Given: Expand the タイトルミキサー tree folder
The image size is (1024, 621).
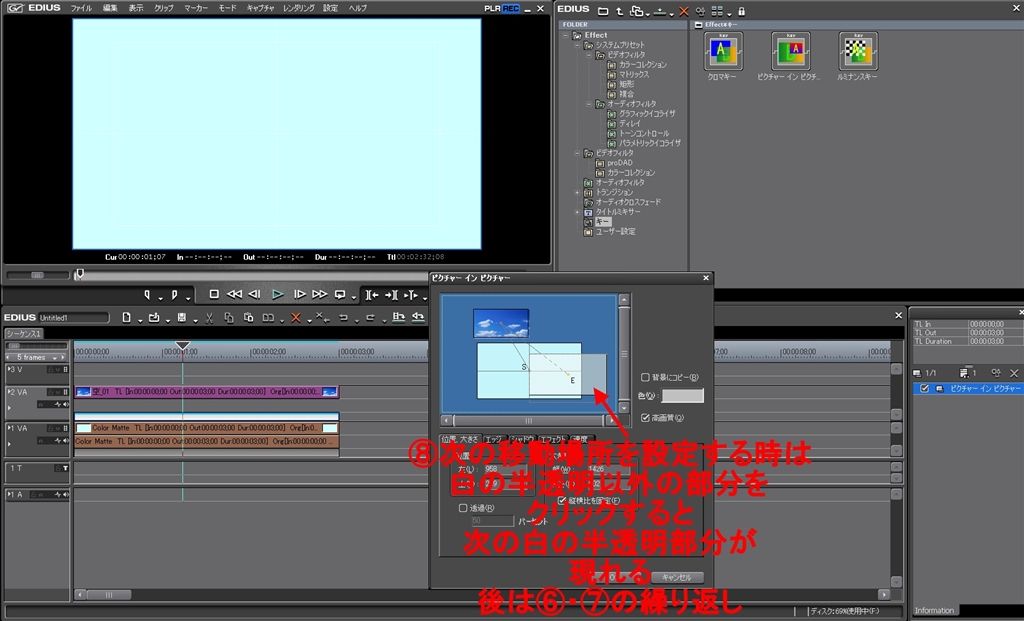Looking at the screenshot, I should [577, 212].
